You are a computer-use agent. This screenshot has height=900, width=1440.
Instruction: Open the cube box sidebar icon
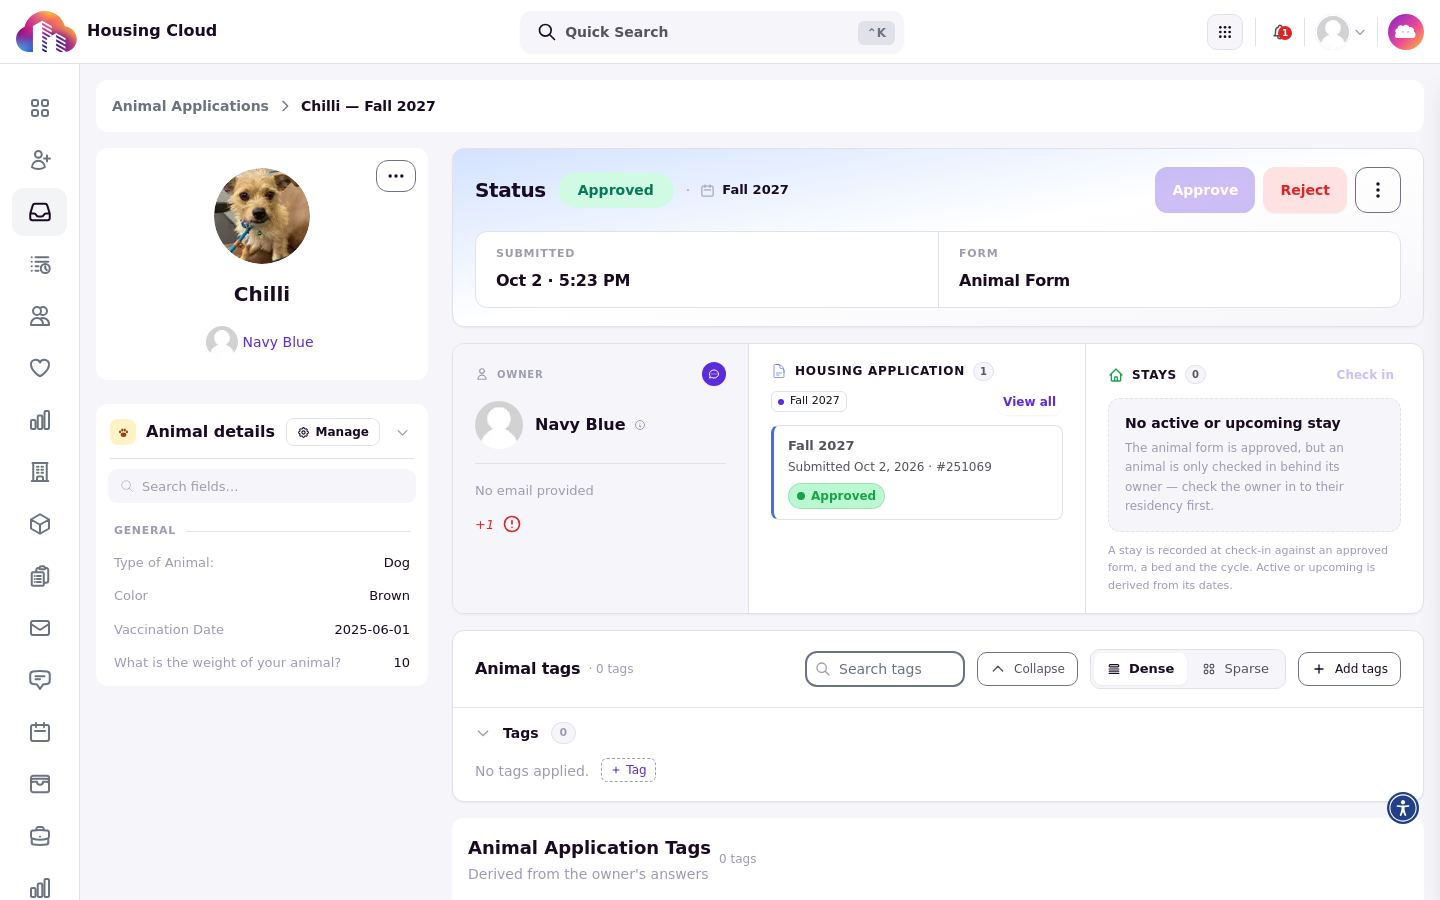[x=40, y=524]
